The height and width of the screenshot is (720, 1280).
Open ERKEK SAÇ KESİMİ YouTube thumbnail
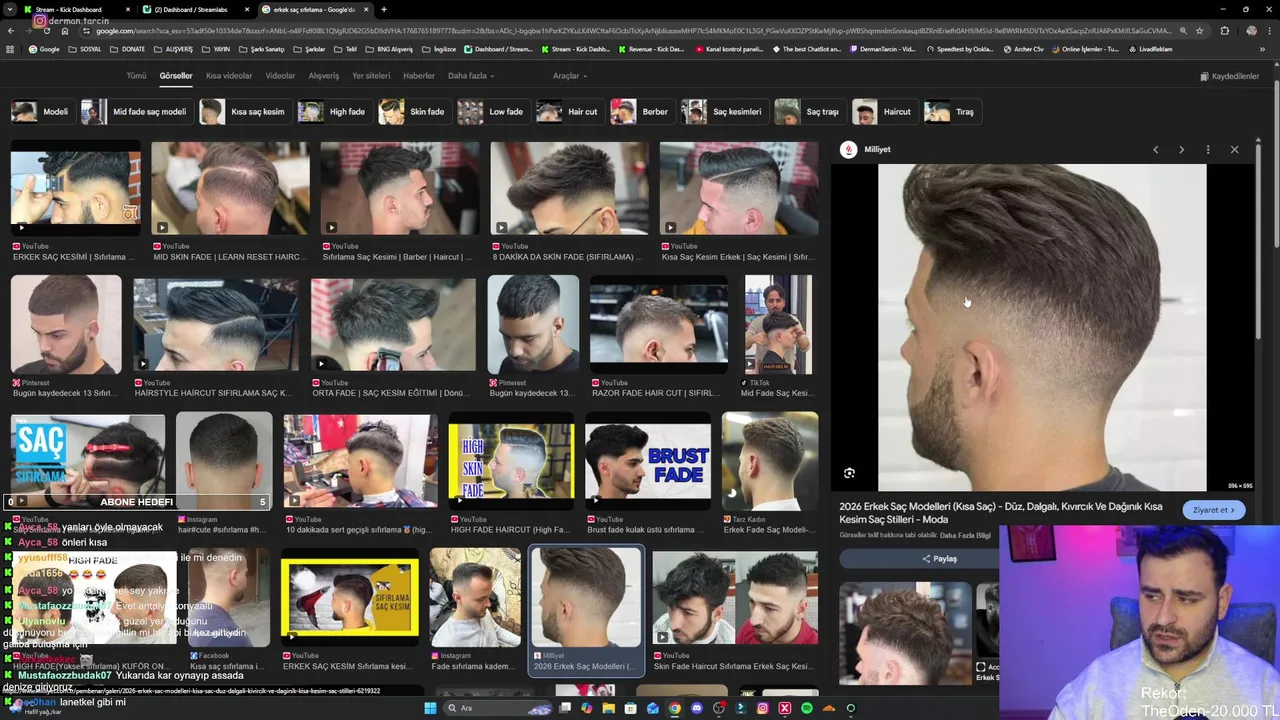click(76, 188)
